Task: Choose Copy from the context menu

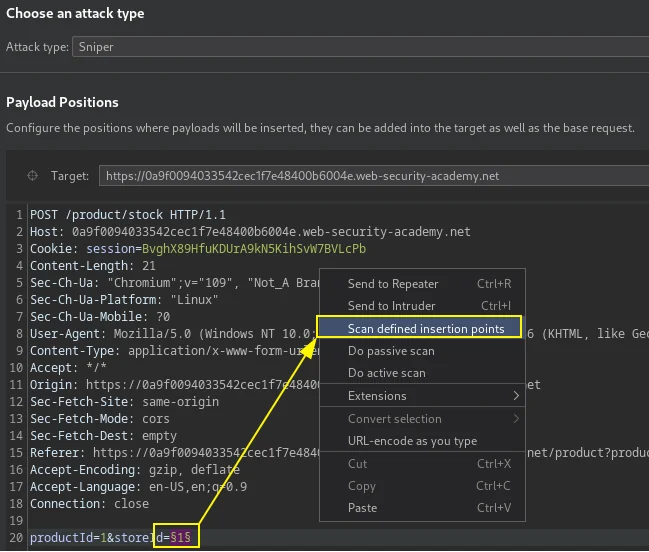Action: coord(422,486)
